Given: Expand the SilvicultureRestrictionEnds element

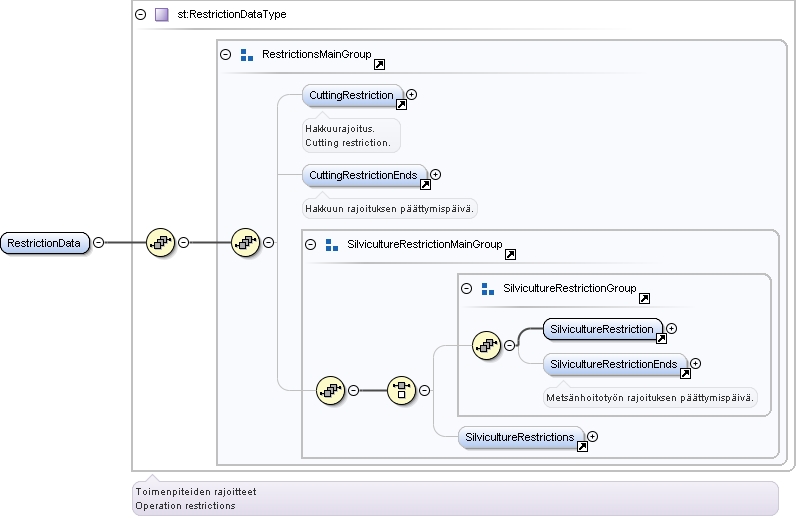Looking at the screenshot, I should point(696,363).
